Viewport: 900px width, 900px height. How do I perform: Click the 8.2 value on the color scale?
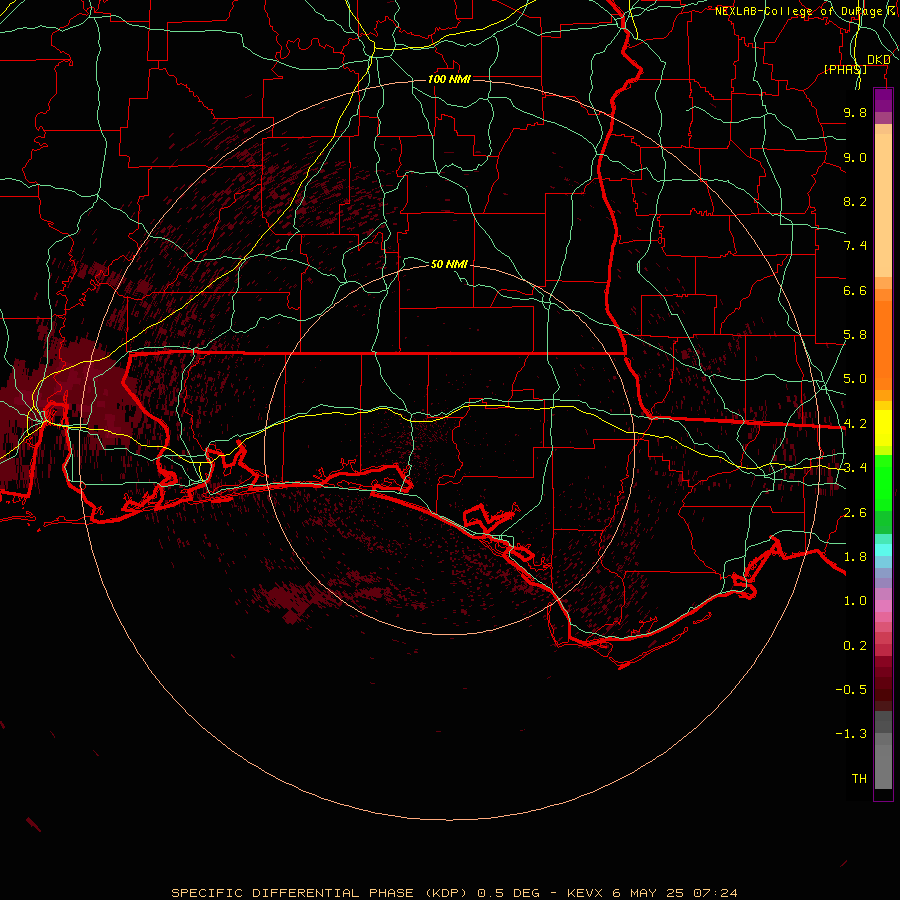(x=855, y=201)
